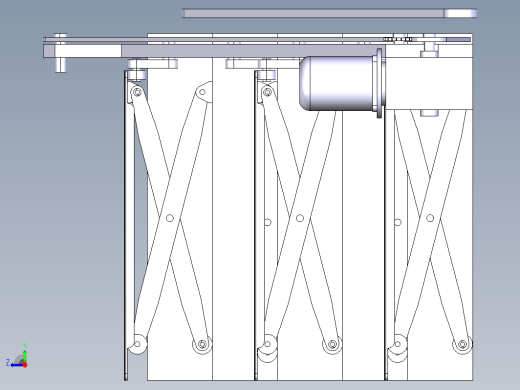This screenshot has width=520, height=390.
Task: Click the blue Z axis label on triad
Action: (8, 362)
